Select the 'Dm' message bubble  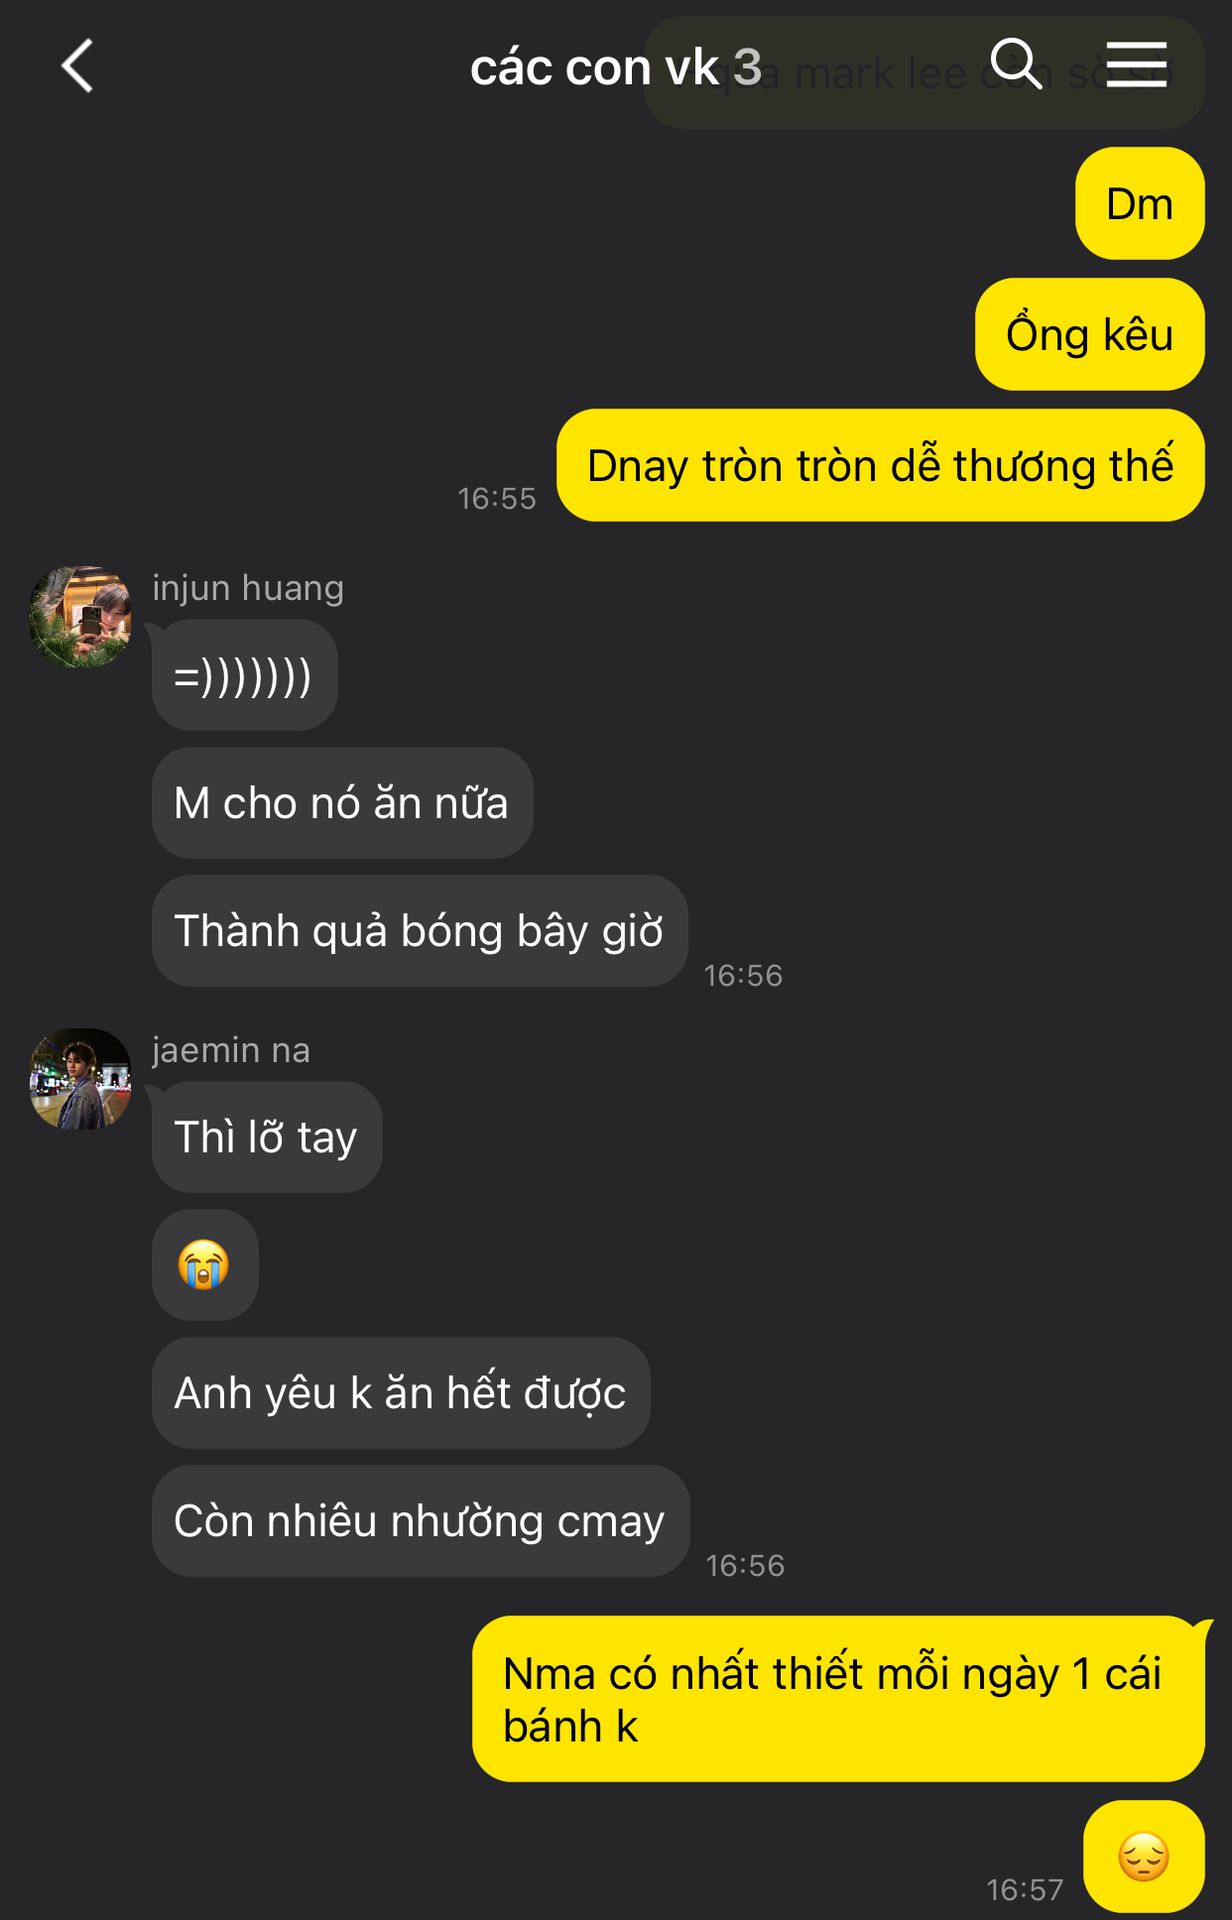tap(1140, 204)
